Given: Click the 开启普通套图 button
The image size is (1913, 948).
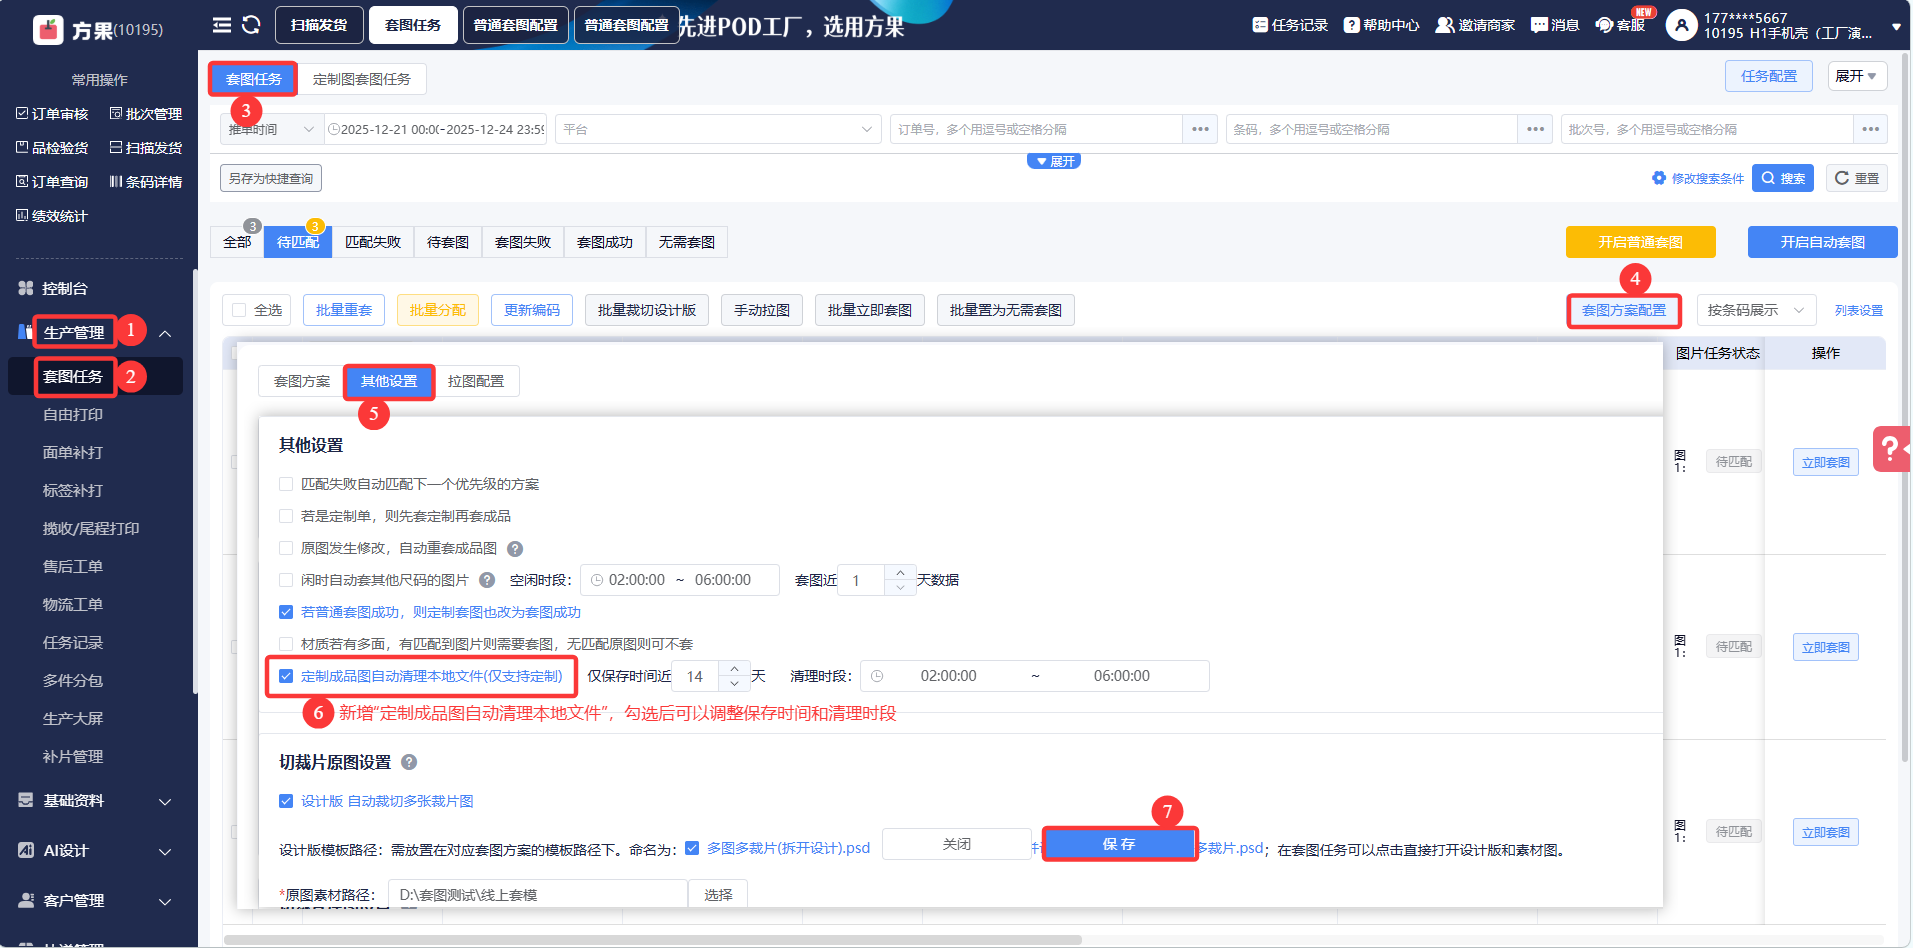Looking at the screenshot, I should pyautogui.click(x=1640, y=242).
